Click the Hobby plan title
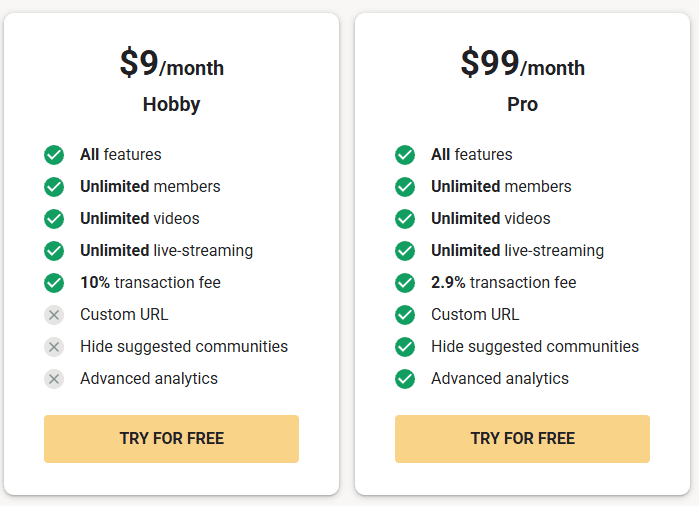The height and width of the screenshot is (506, 699). pyautogui.click(x=171, y=104)
